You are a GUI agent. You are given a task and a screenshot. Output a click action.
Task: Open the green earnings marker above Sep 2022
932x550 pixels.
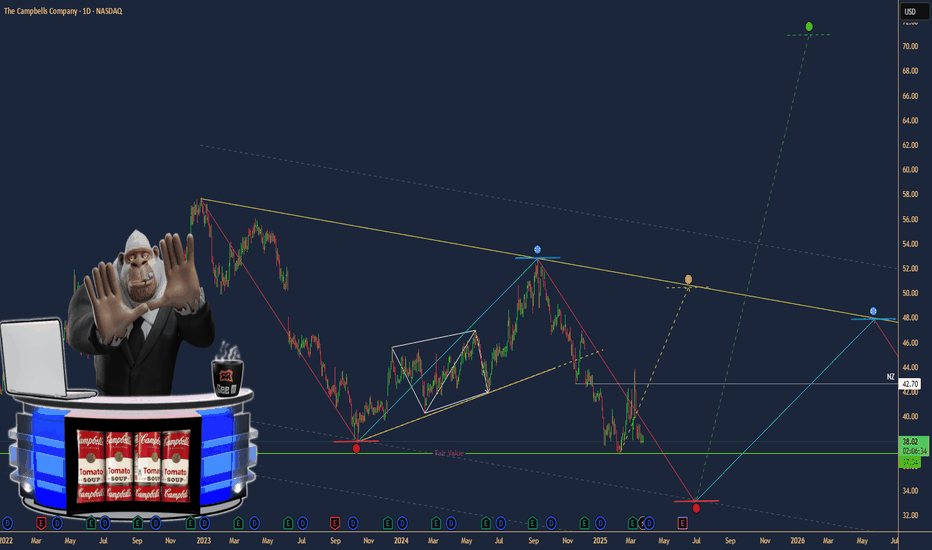[137, 523]
